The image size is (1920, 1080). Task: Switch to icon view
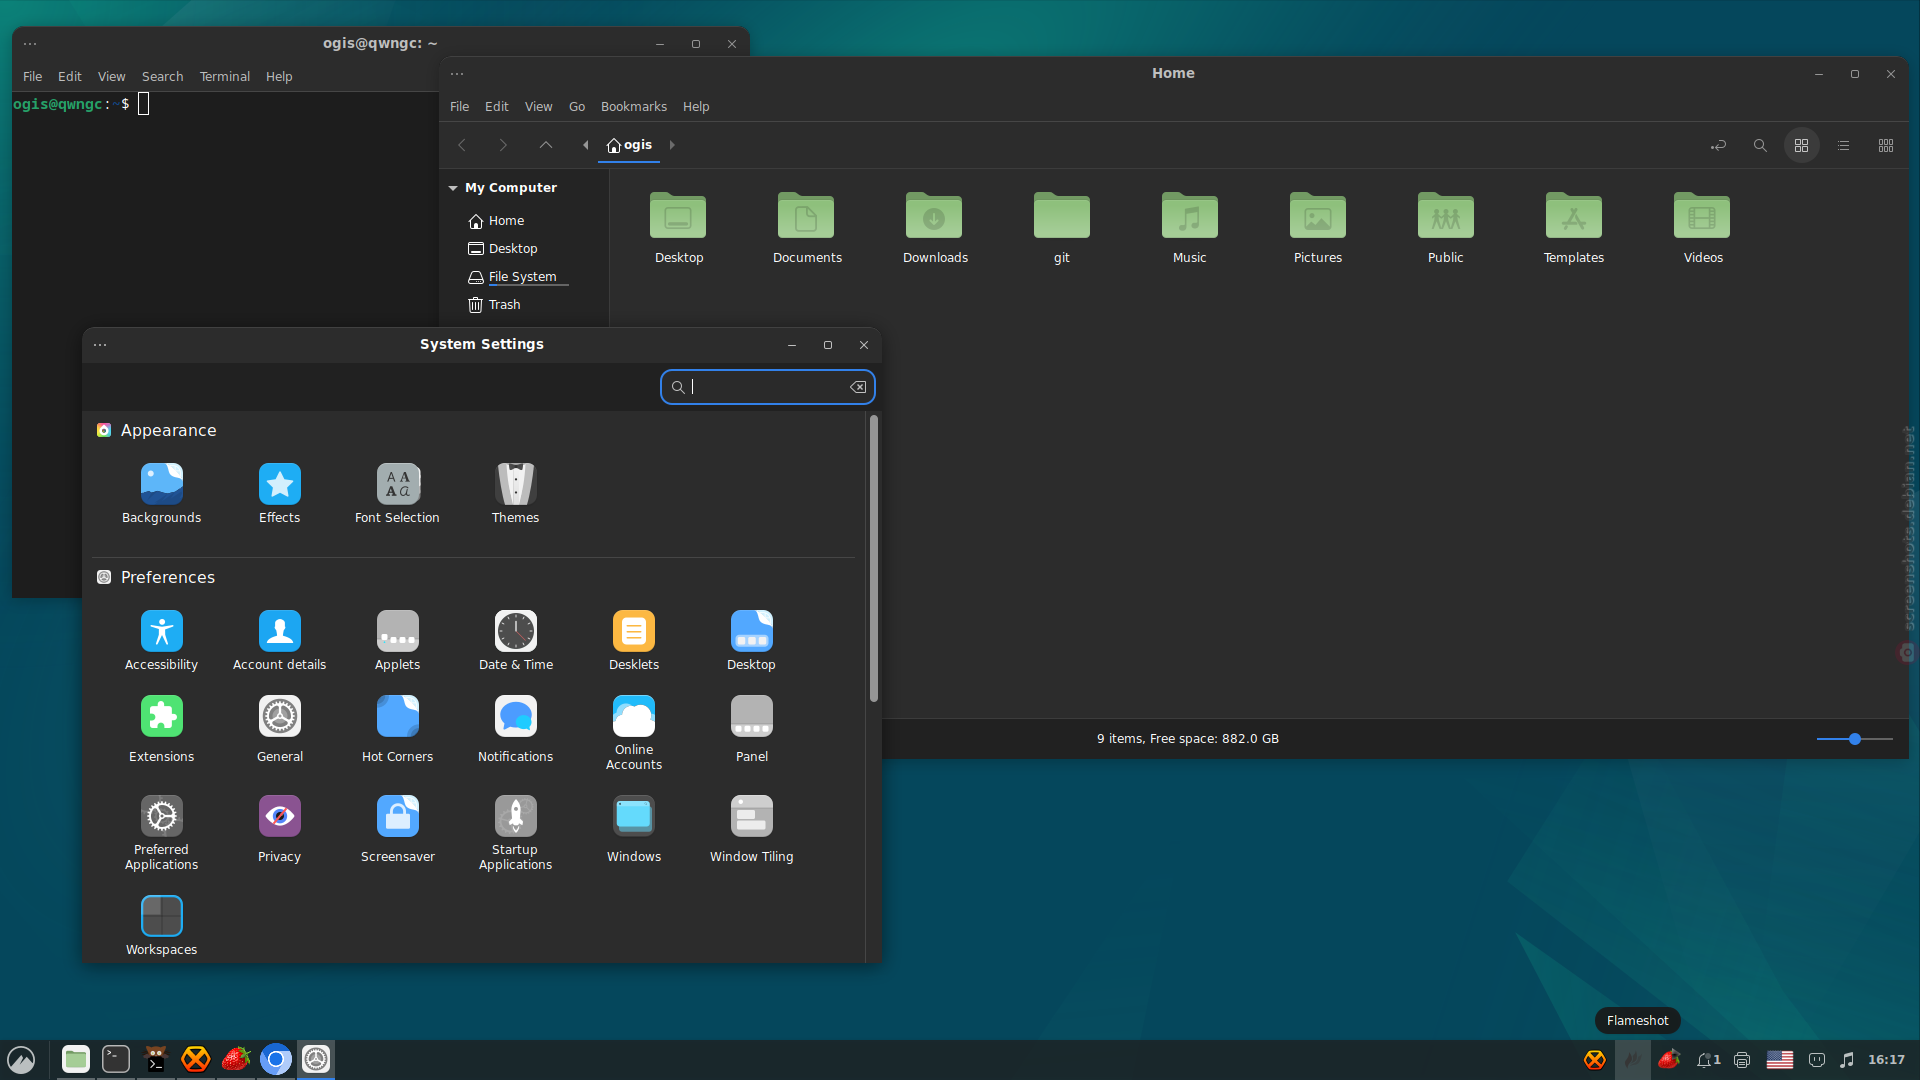(1801, 146)
